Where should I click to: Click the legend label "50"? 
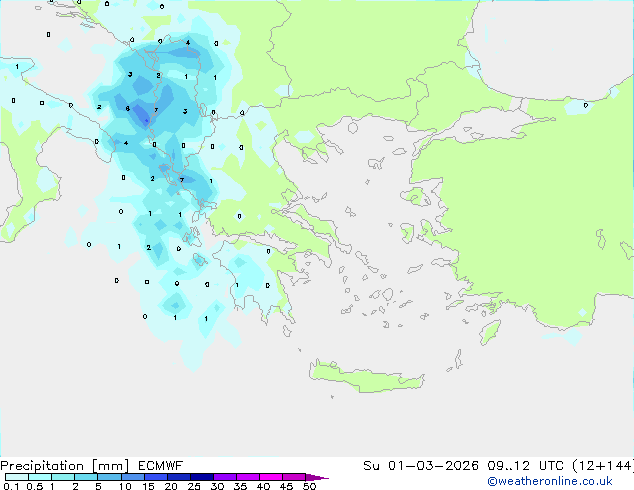coord(310,486)
